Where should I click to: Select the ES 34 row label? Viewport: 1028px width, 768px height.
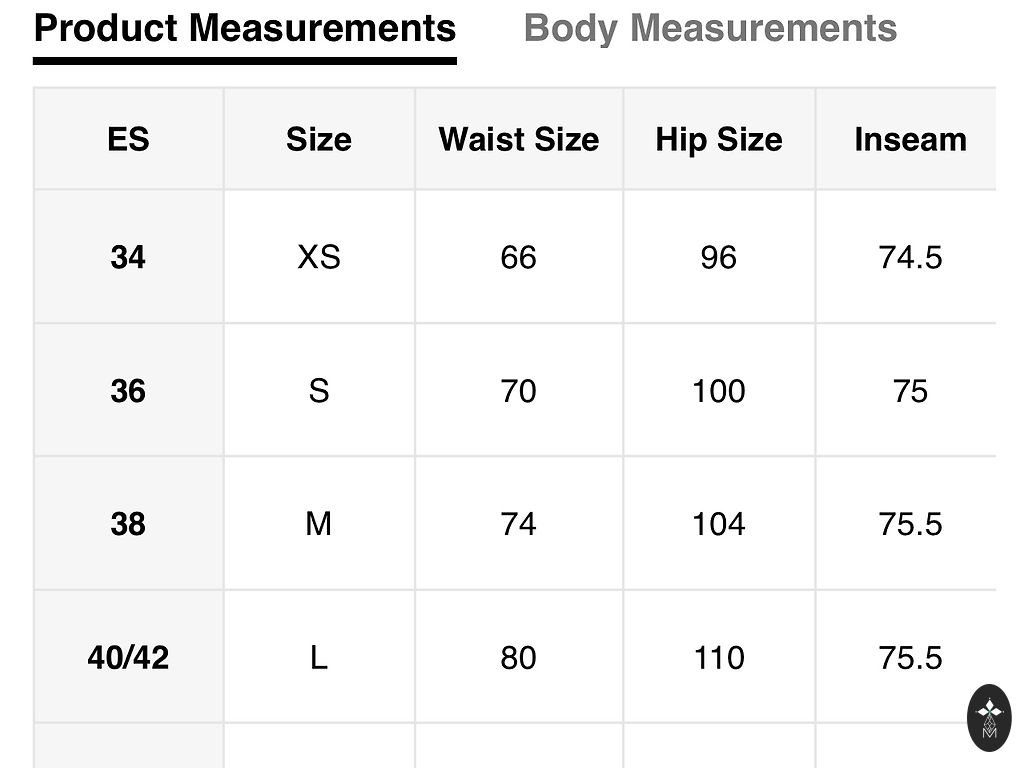pos(128,257)
